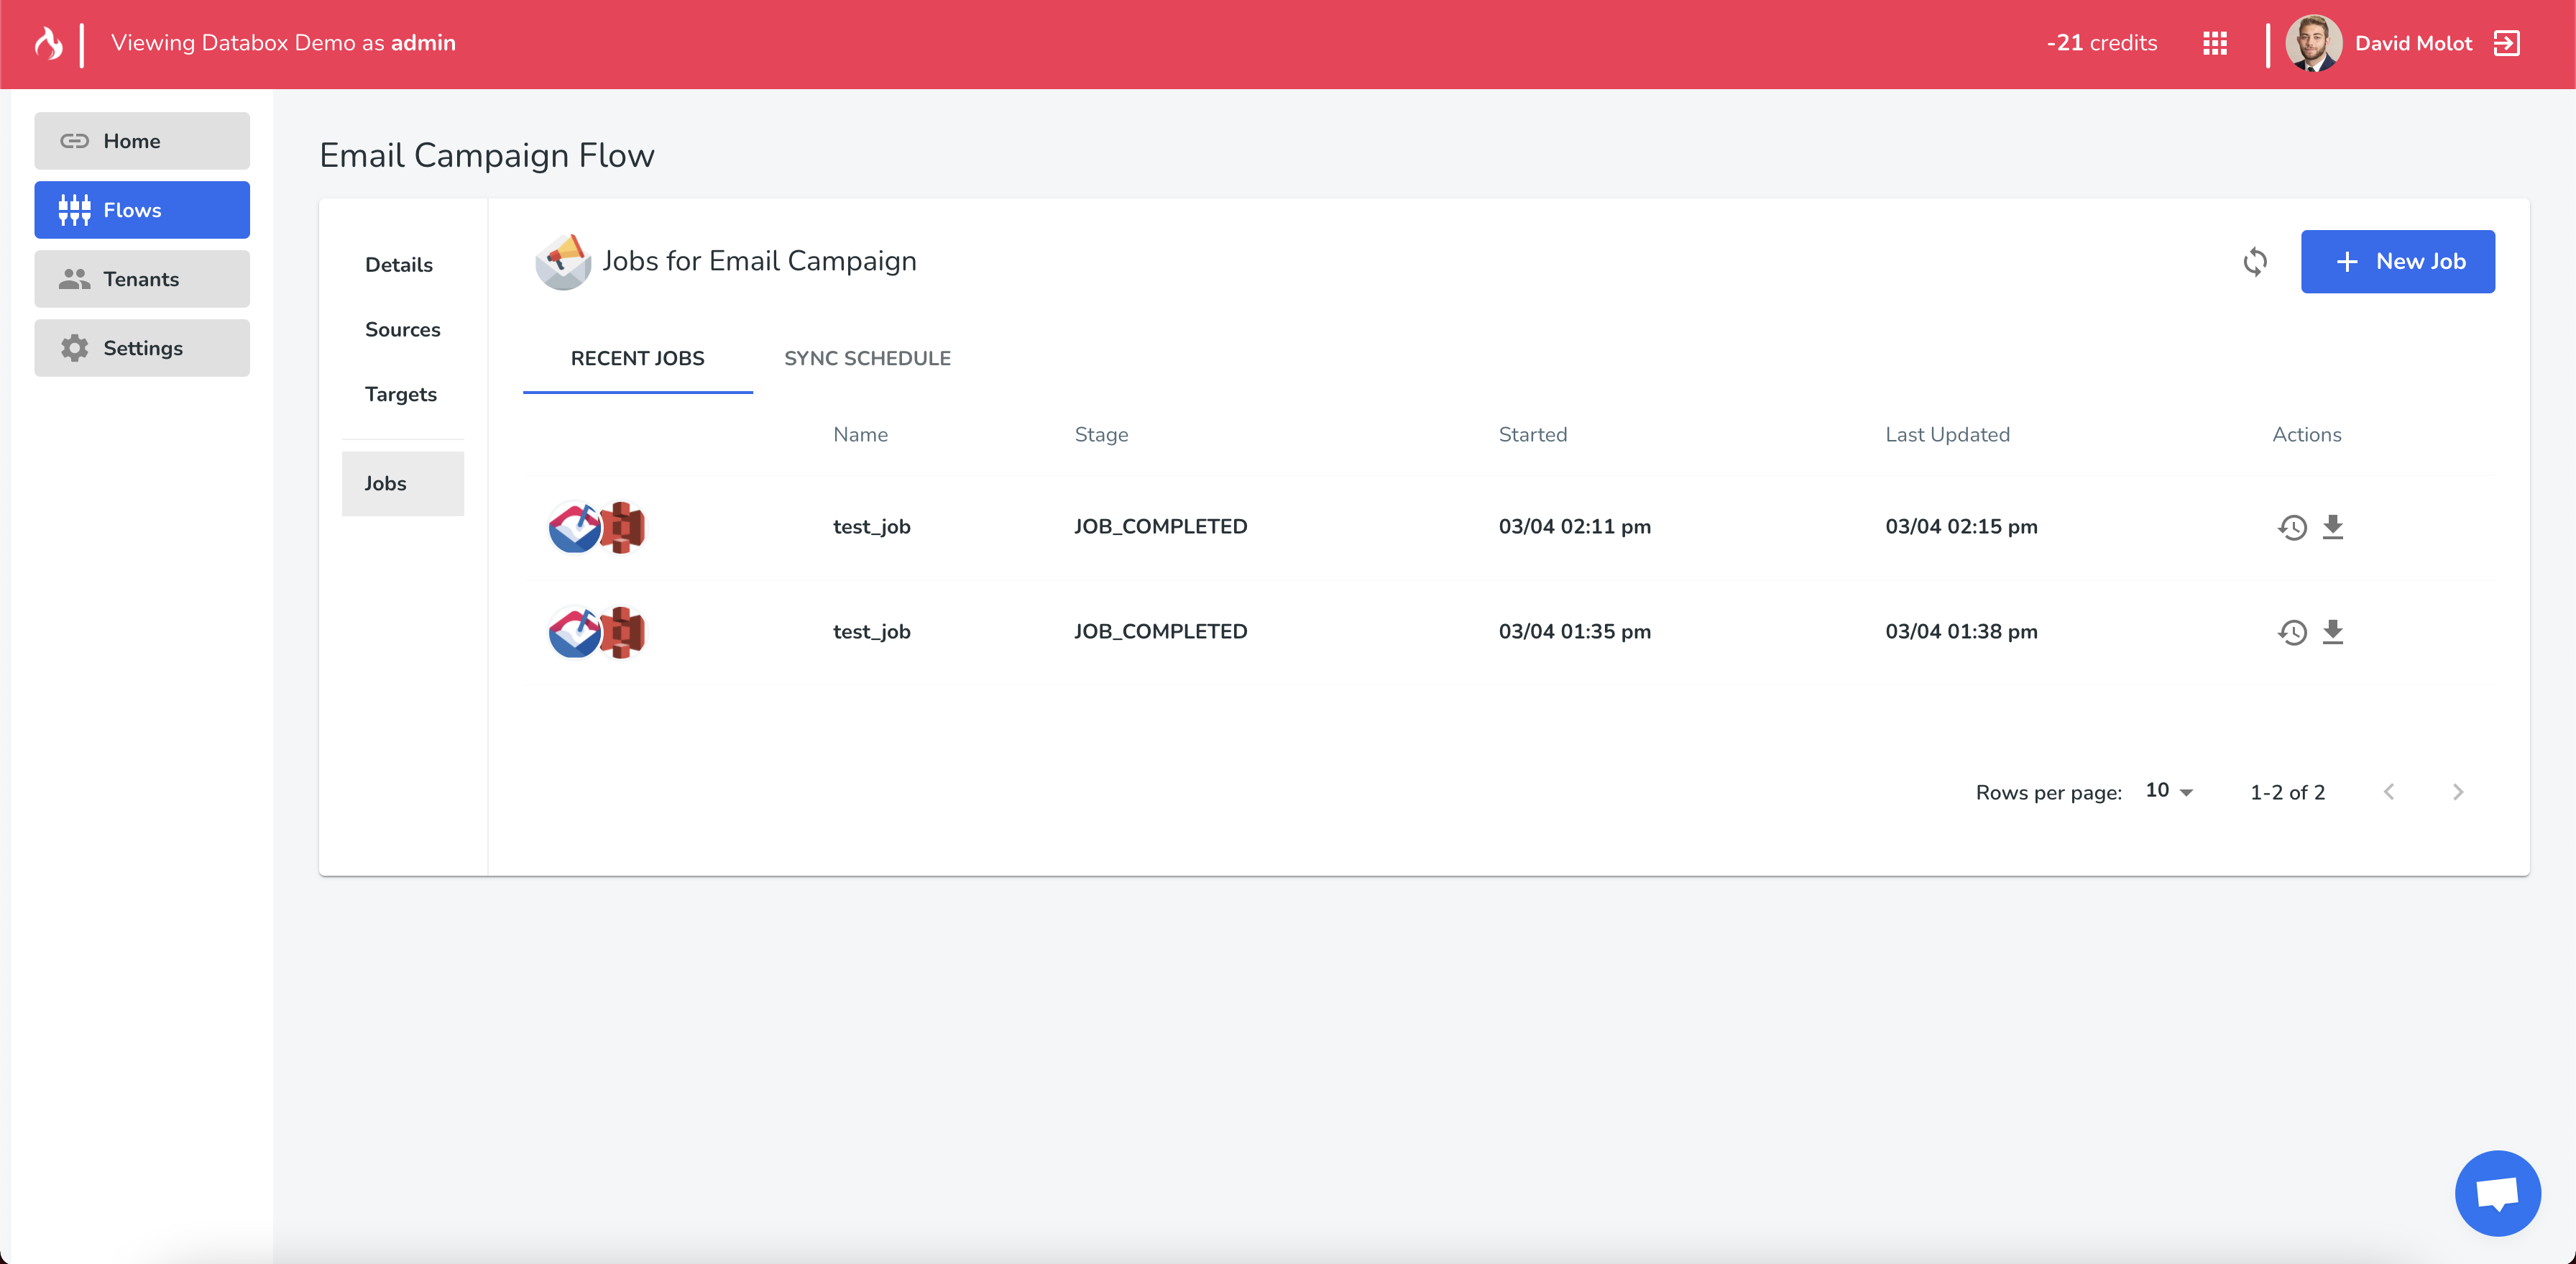
Task: Click the flame logo in header
Action: tap(48, 43)
